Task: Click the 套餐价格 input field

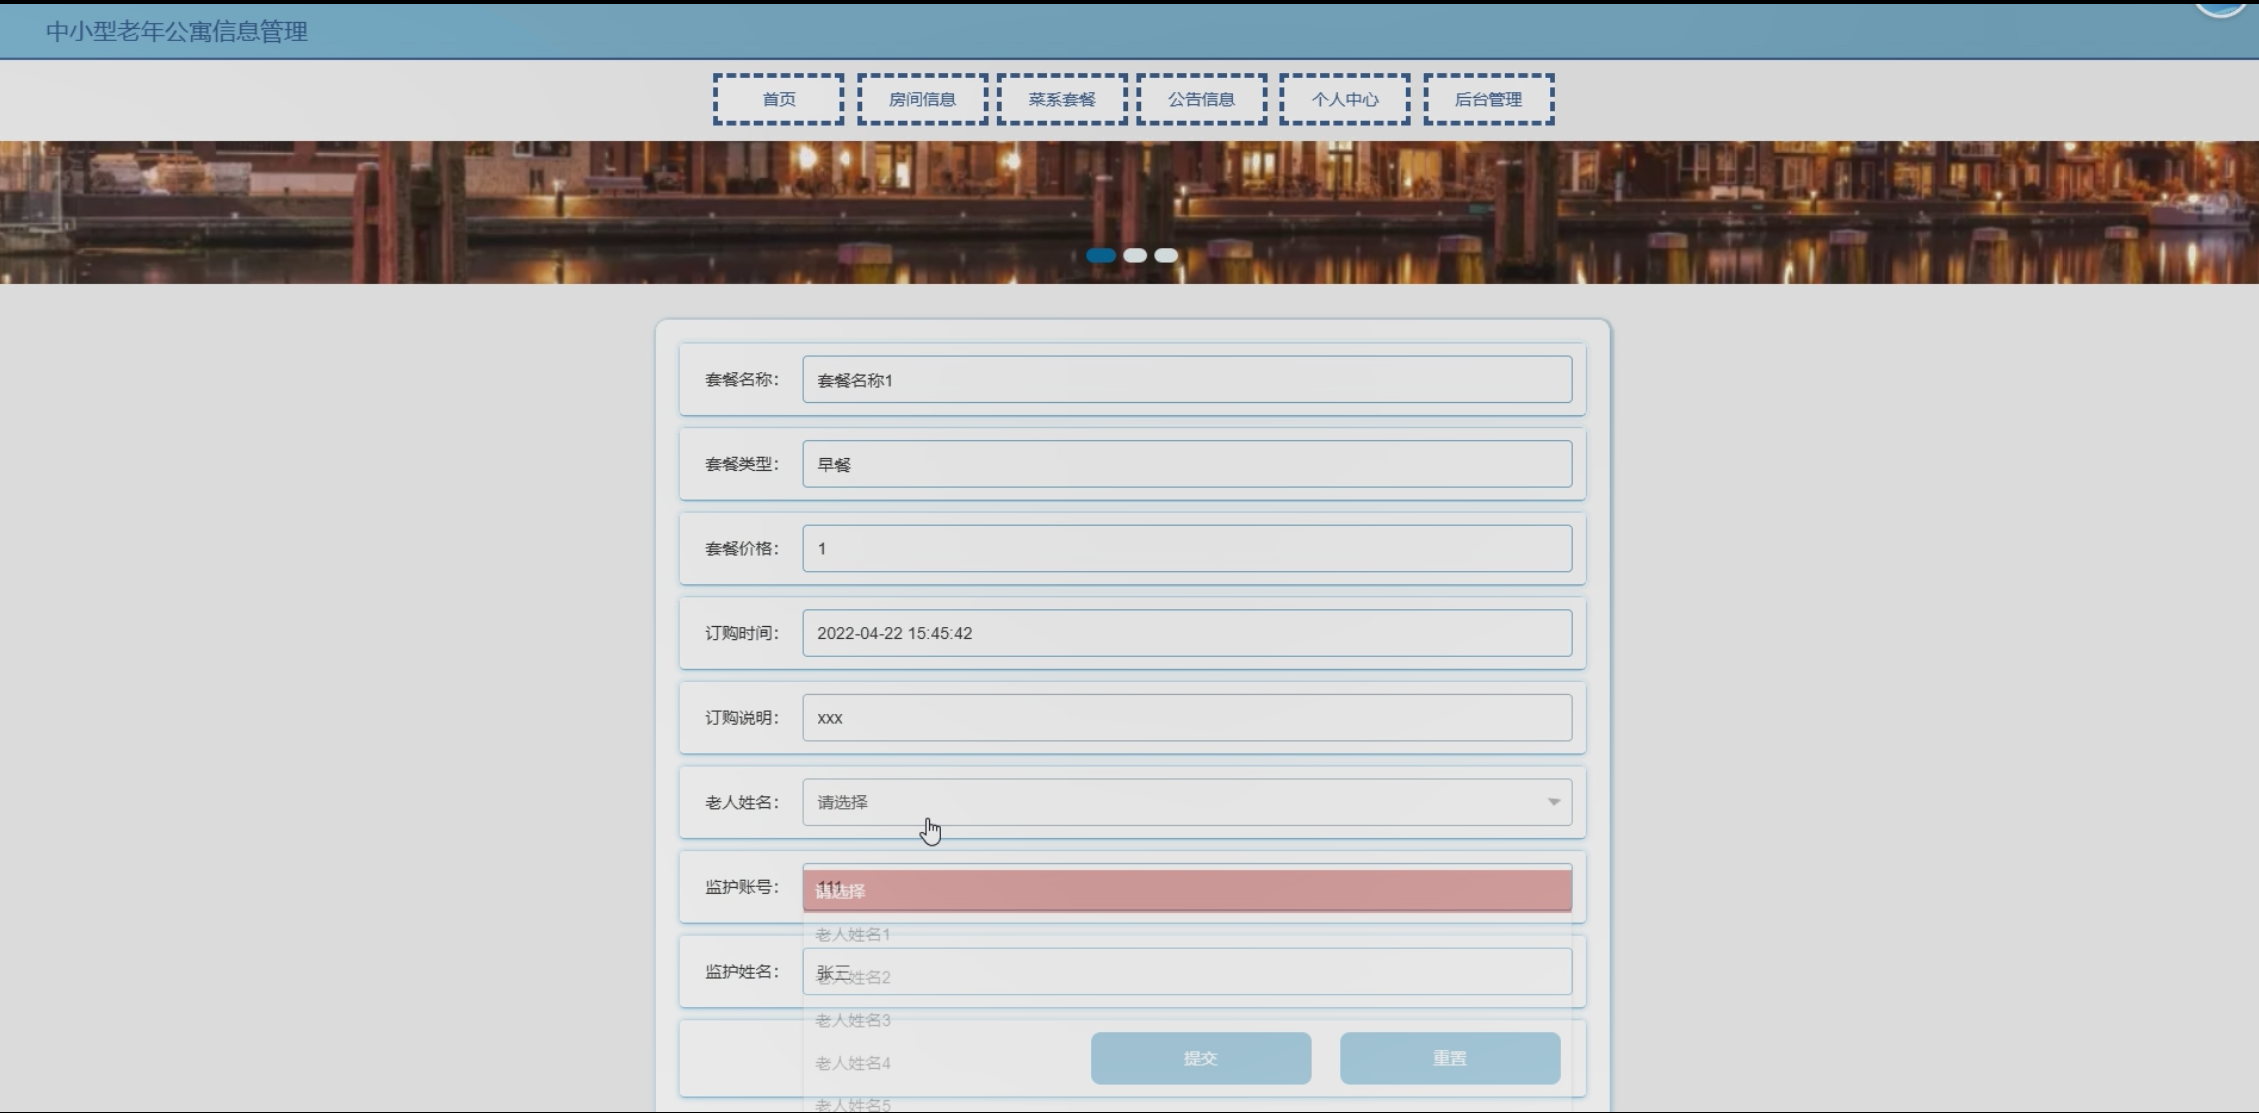Action: 1186,549
